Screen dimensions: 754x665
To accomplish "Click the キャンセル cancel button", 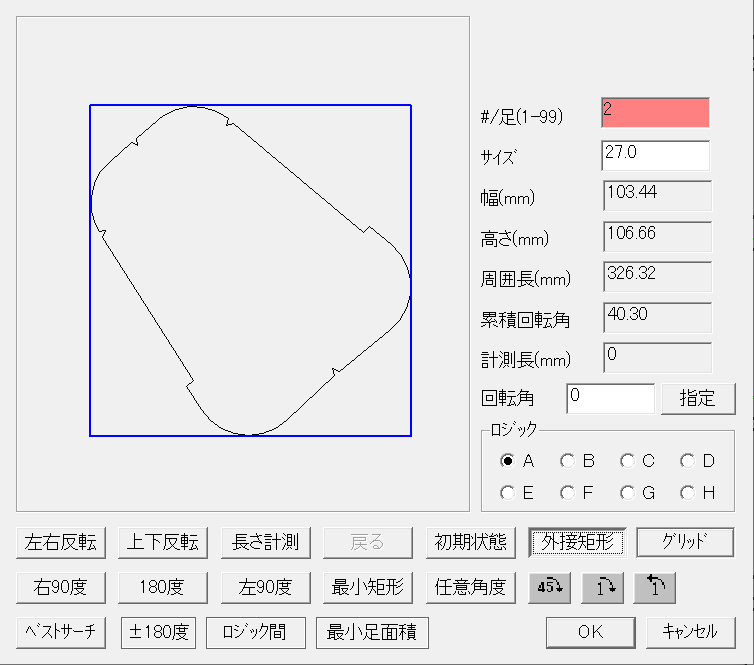I will point(691,632).
